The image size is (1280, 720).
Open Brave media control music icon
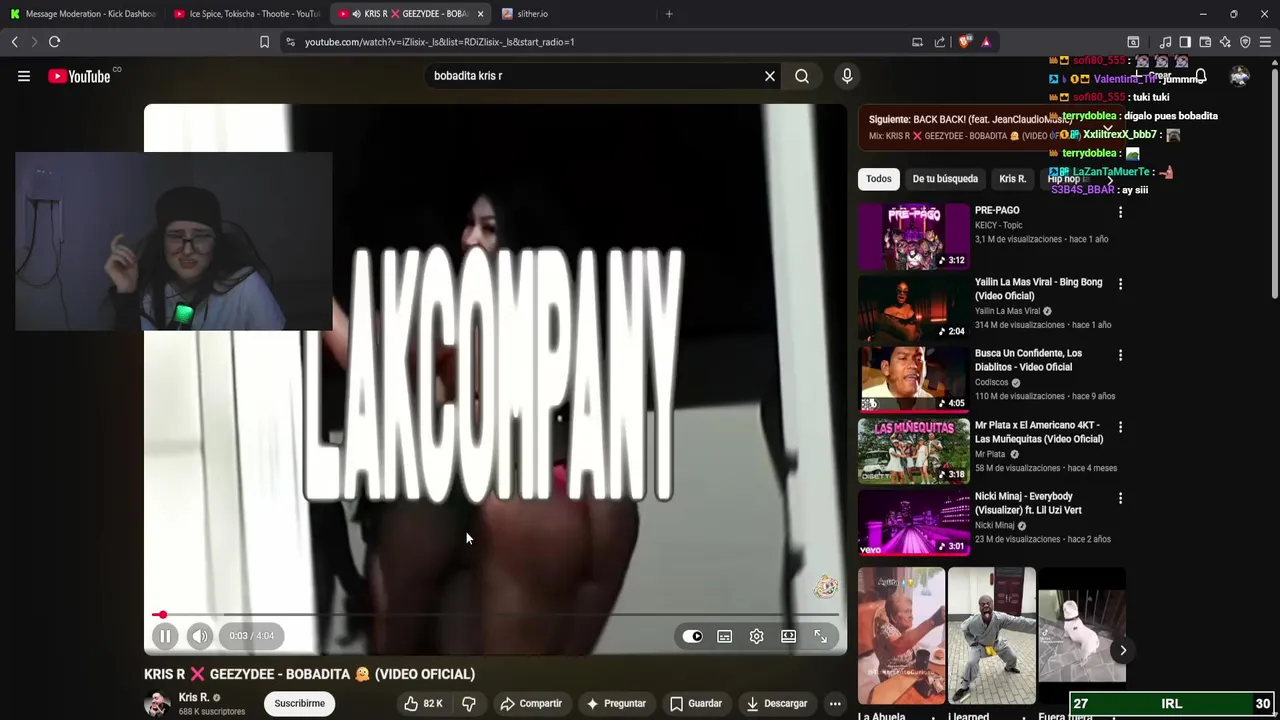pyautogui.click(x=1165, y=42)
